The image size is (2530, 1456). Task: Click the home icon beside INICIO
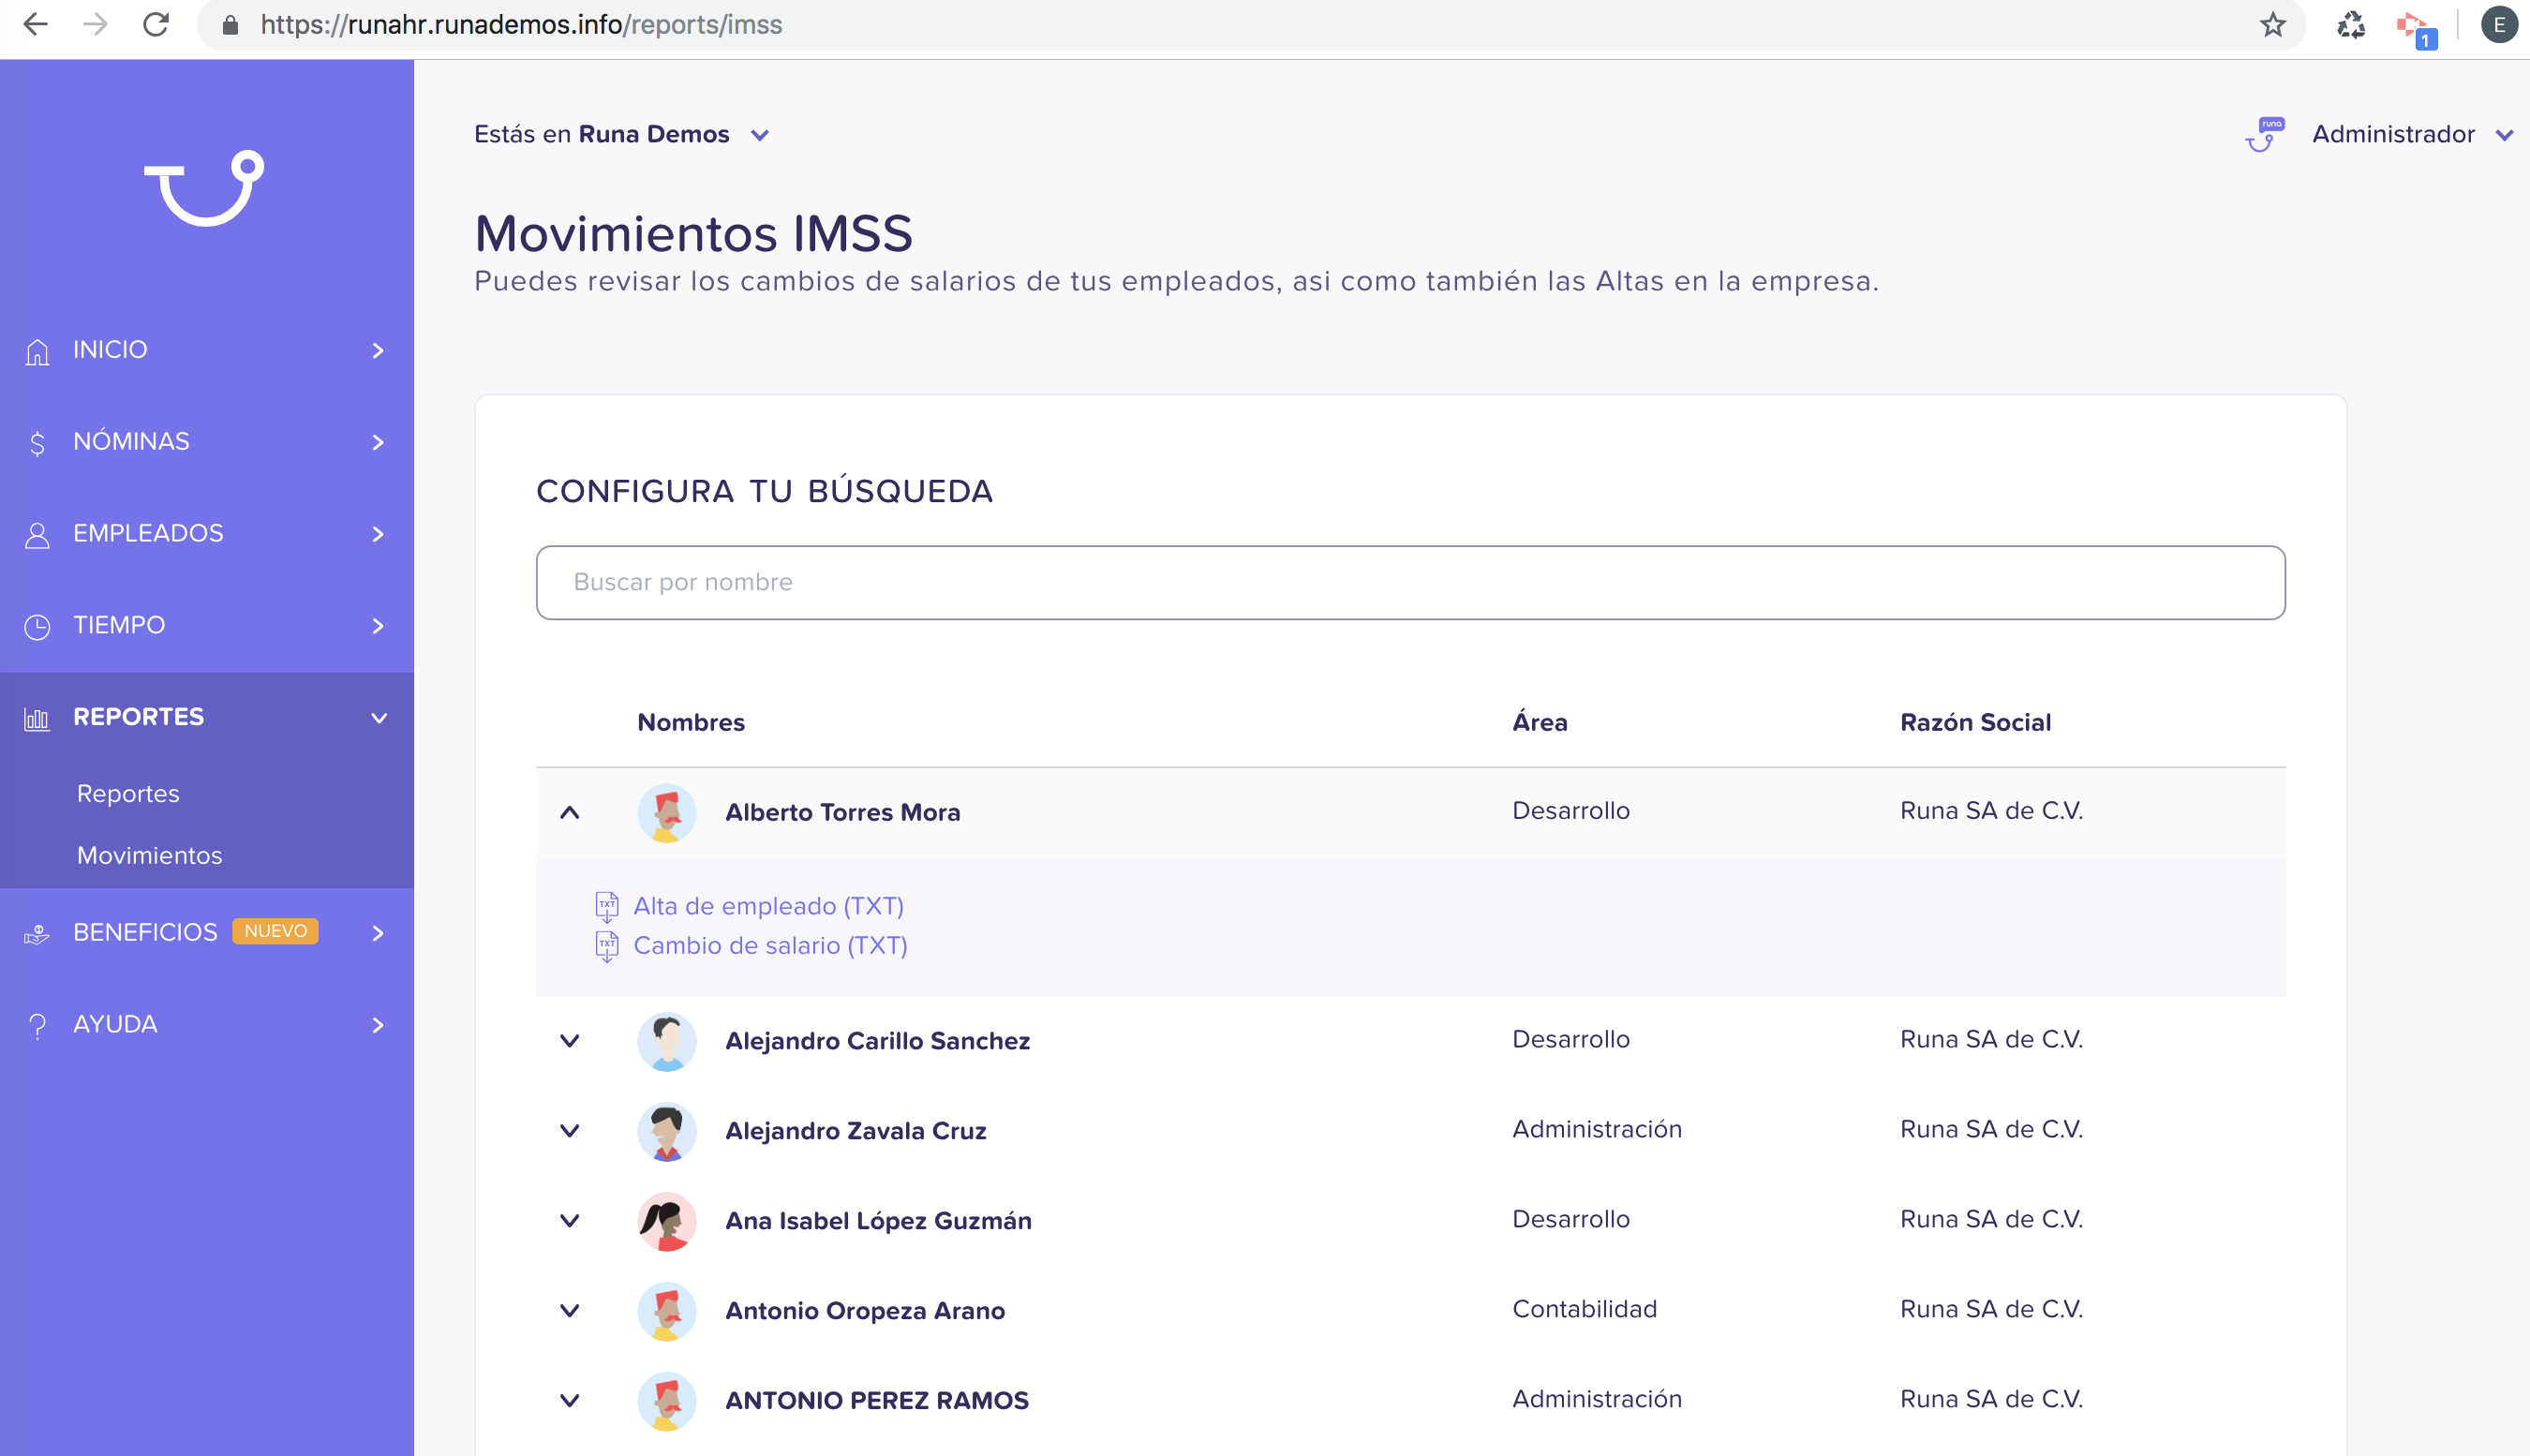point(37,351)
